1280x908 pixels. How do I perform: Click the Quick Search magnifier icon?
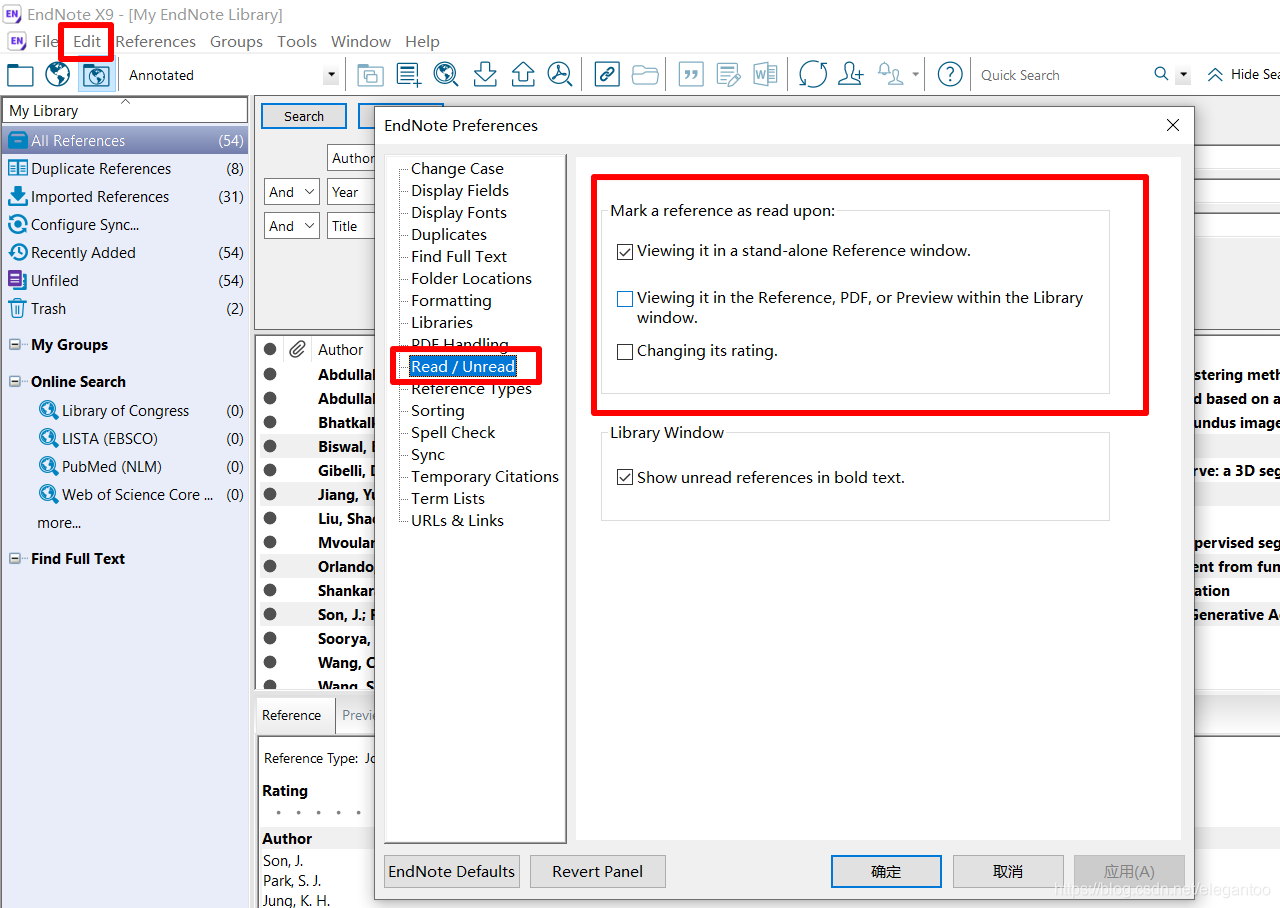(1161, 74)
